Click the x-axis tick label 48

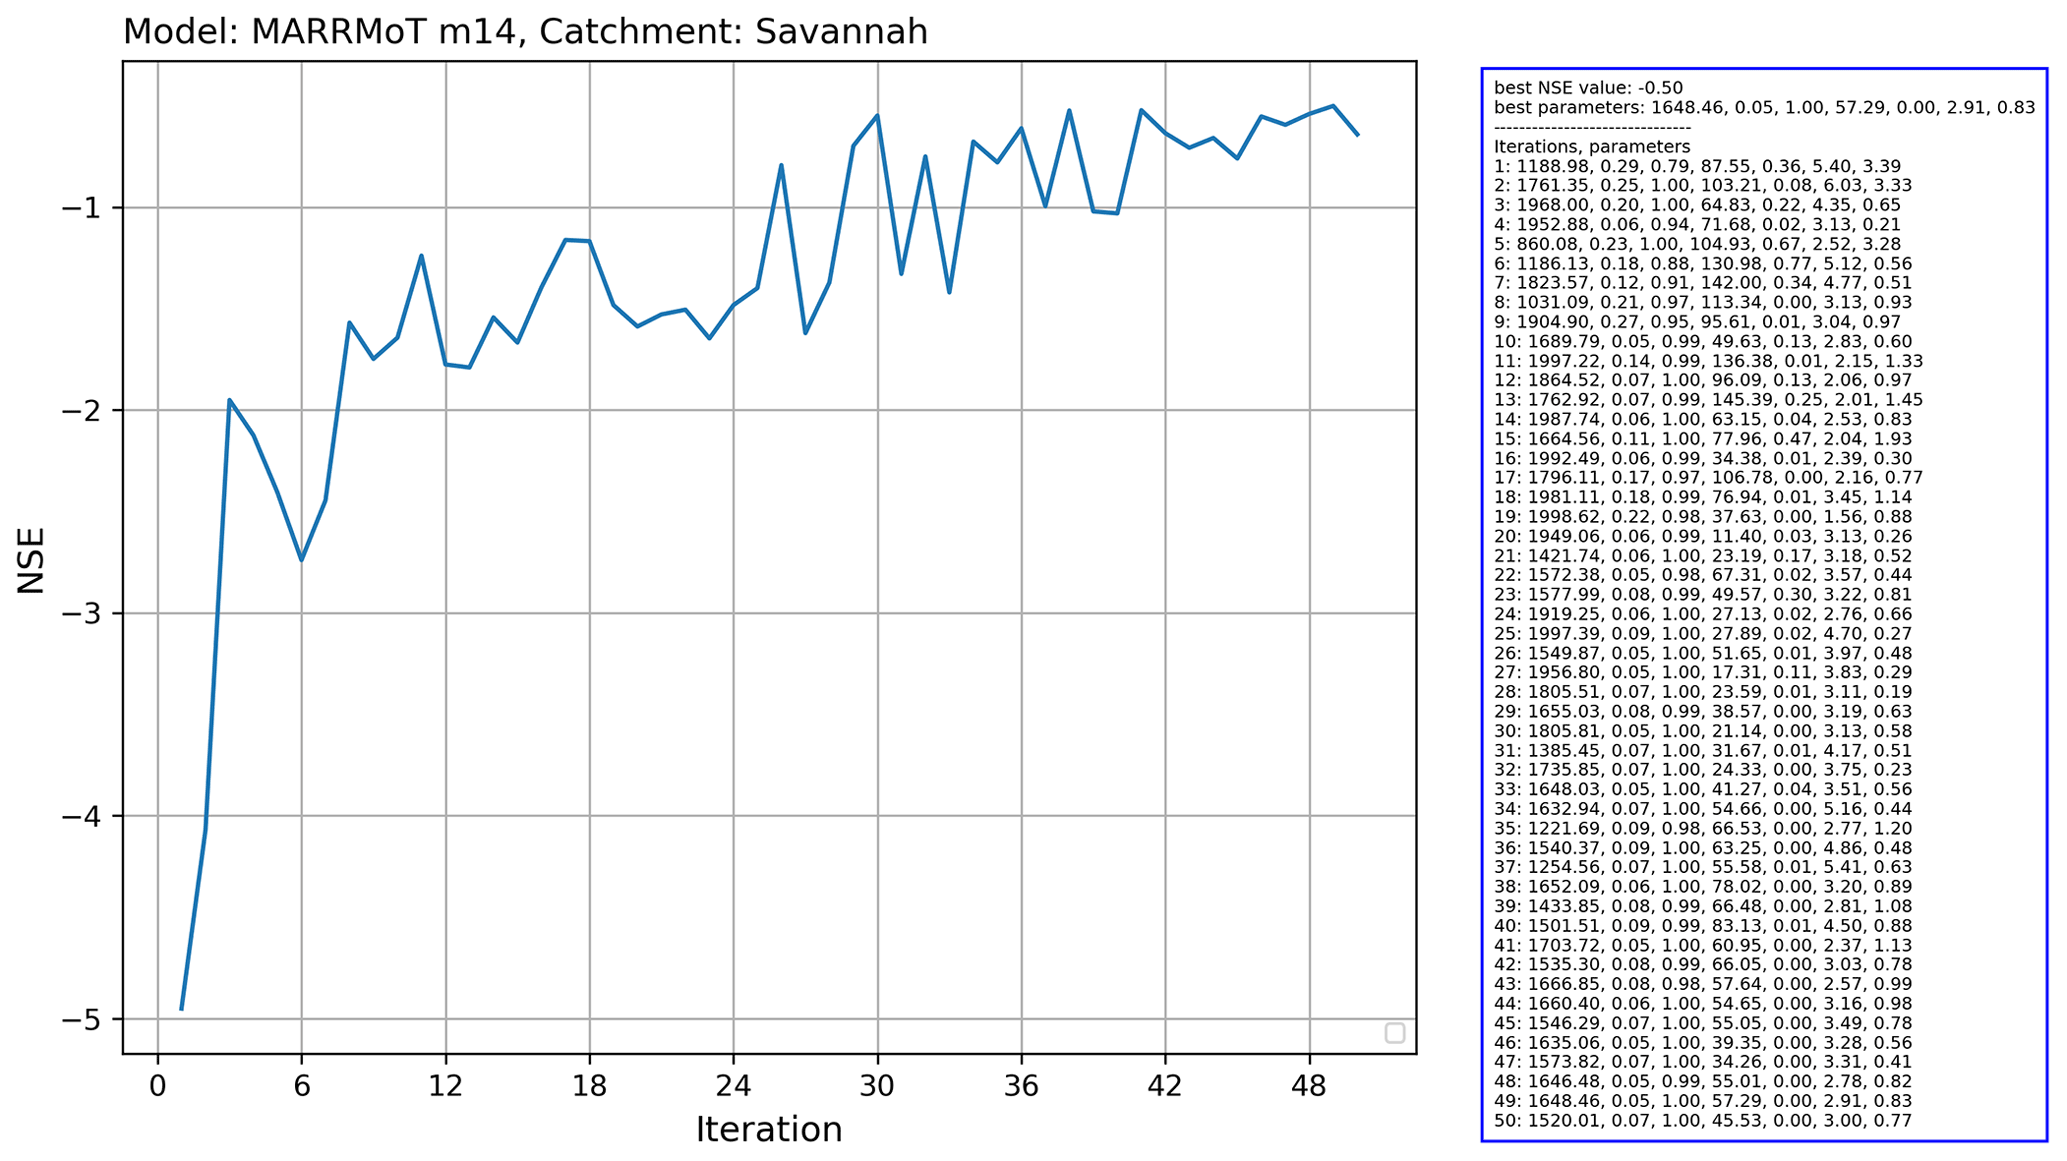[1309, 1086]
